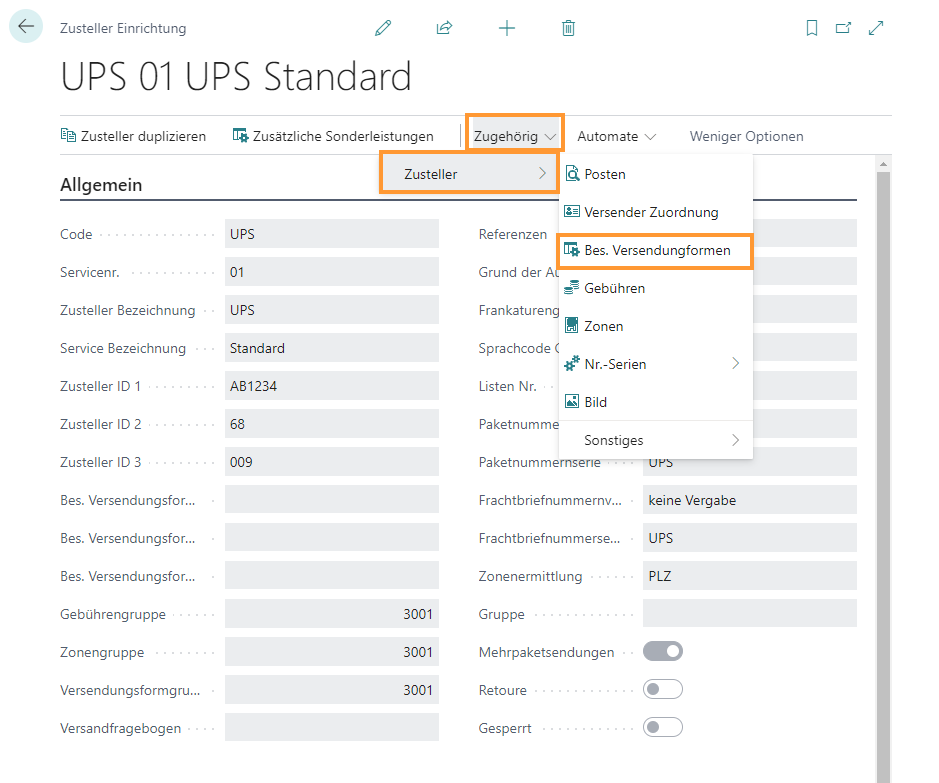Click the Posten magnifier icon
The width and height of the screenshot is (939, 783).
(x=572, y=174)
